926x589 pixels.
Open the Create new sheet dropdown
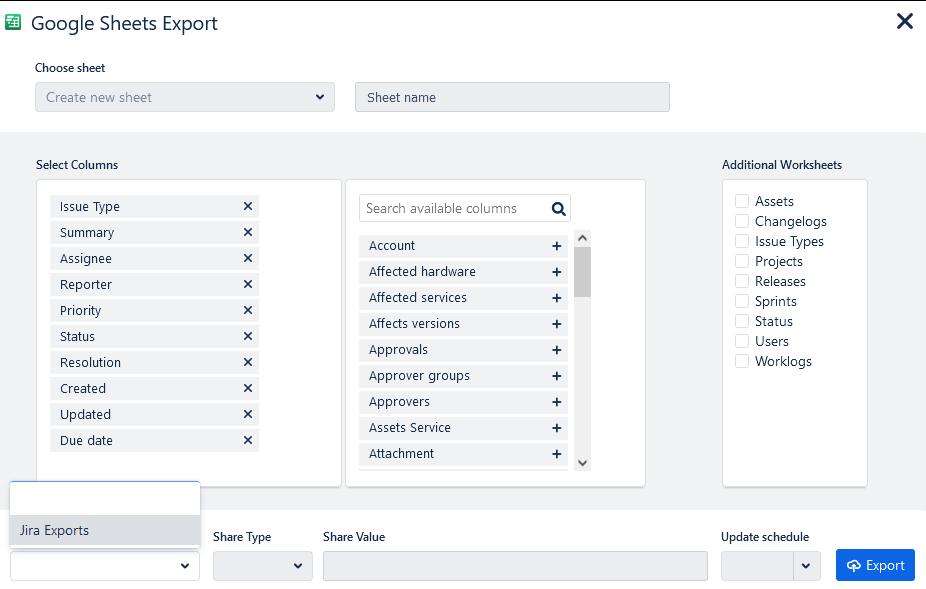coord(185,97)
